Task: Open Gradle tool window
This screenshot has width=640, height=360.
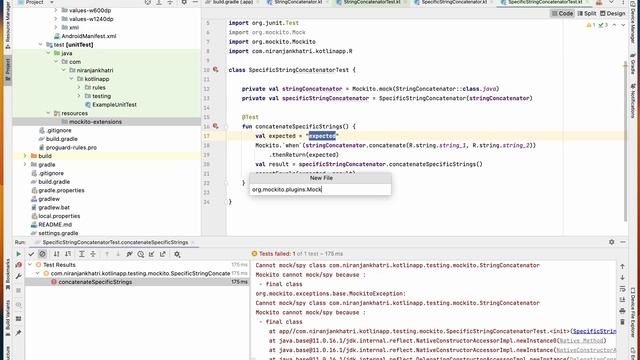Action: point(633,64)
